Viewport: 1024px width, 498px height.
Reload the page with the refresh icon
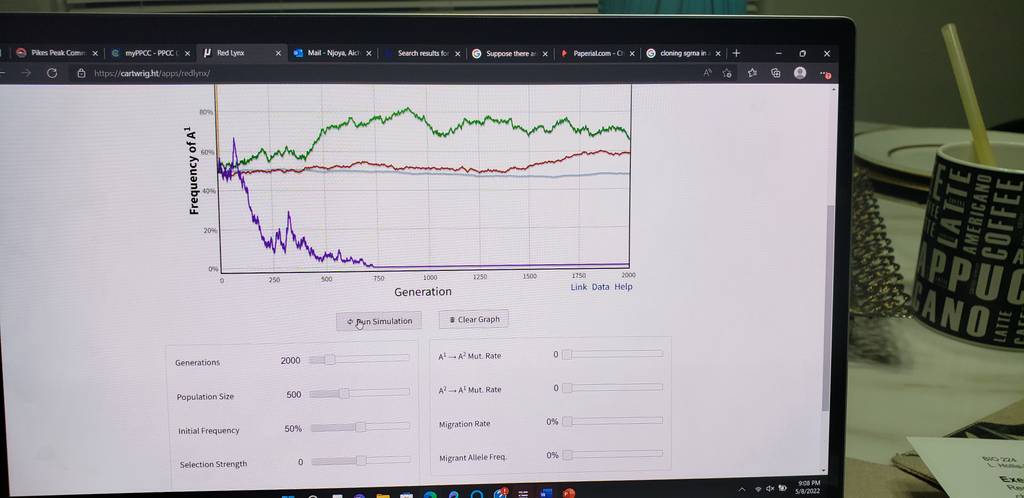(52, 73)
